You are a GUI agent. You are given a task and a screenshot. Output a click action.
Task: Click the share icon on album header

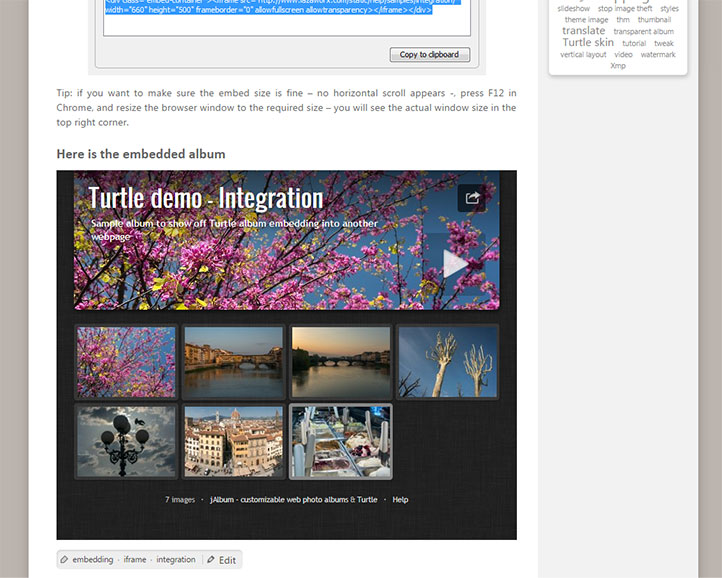(x=472, y=198)
